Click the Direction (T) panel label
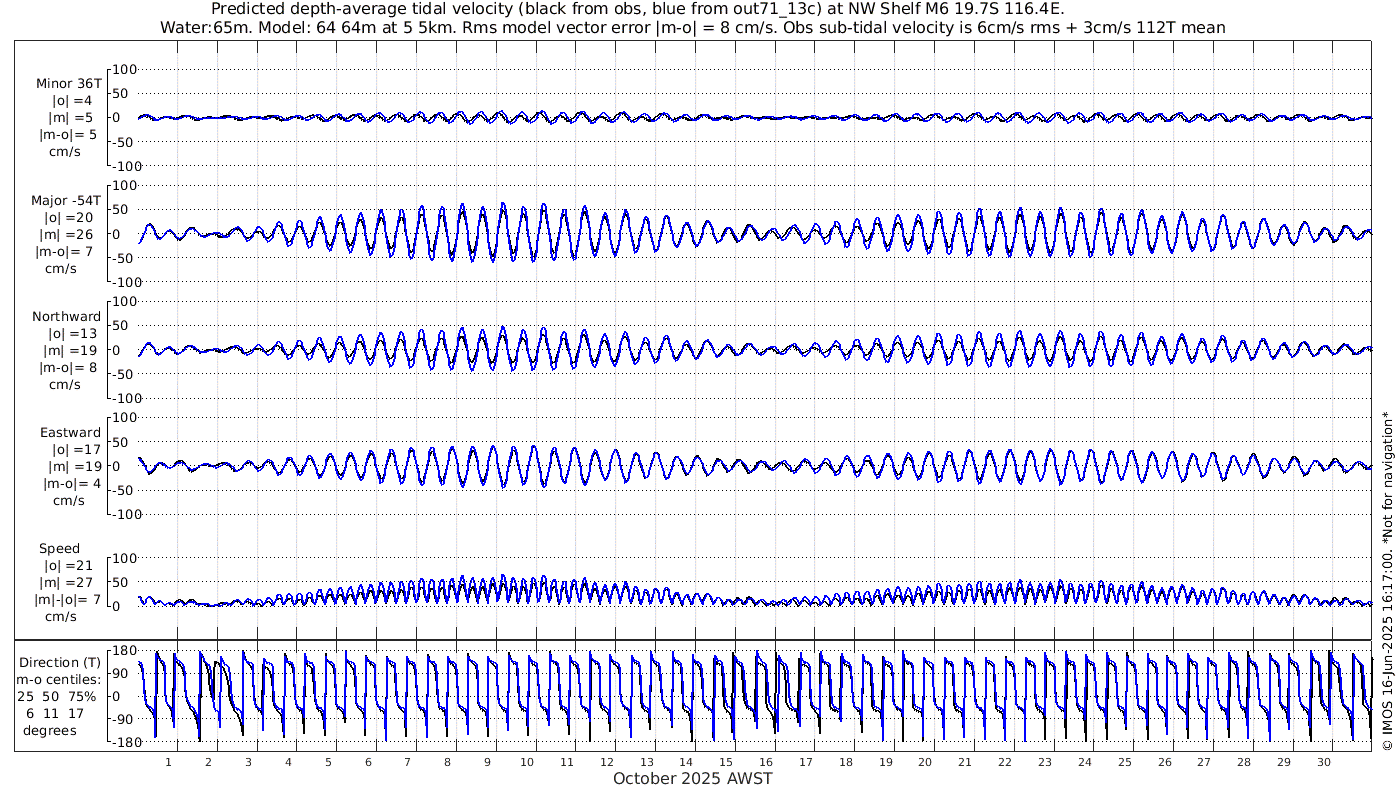The image size is (1400, 800). tap(62, 662)
